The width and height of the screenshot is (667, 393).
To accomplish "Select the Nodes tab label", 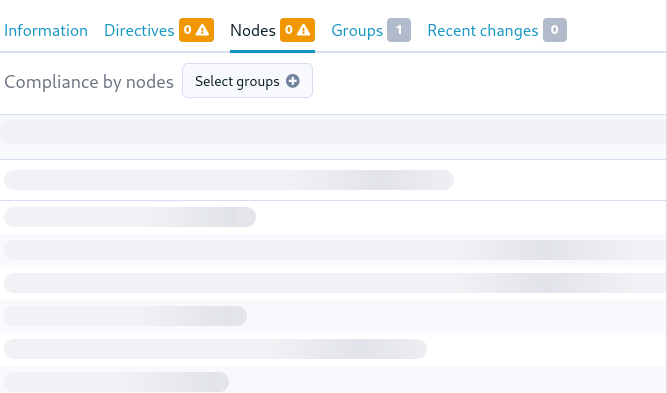I will [x=253, y=31].
